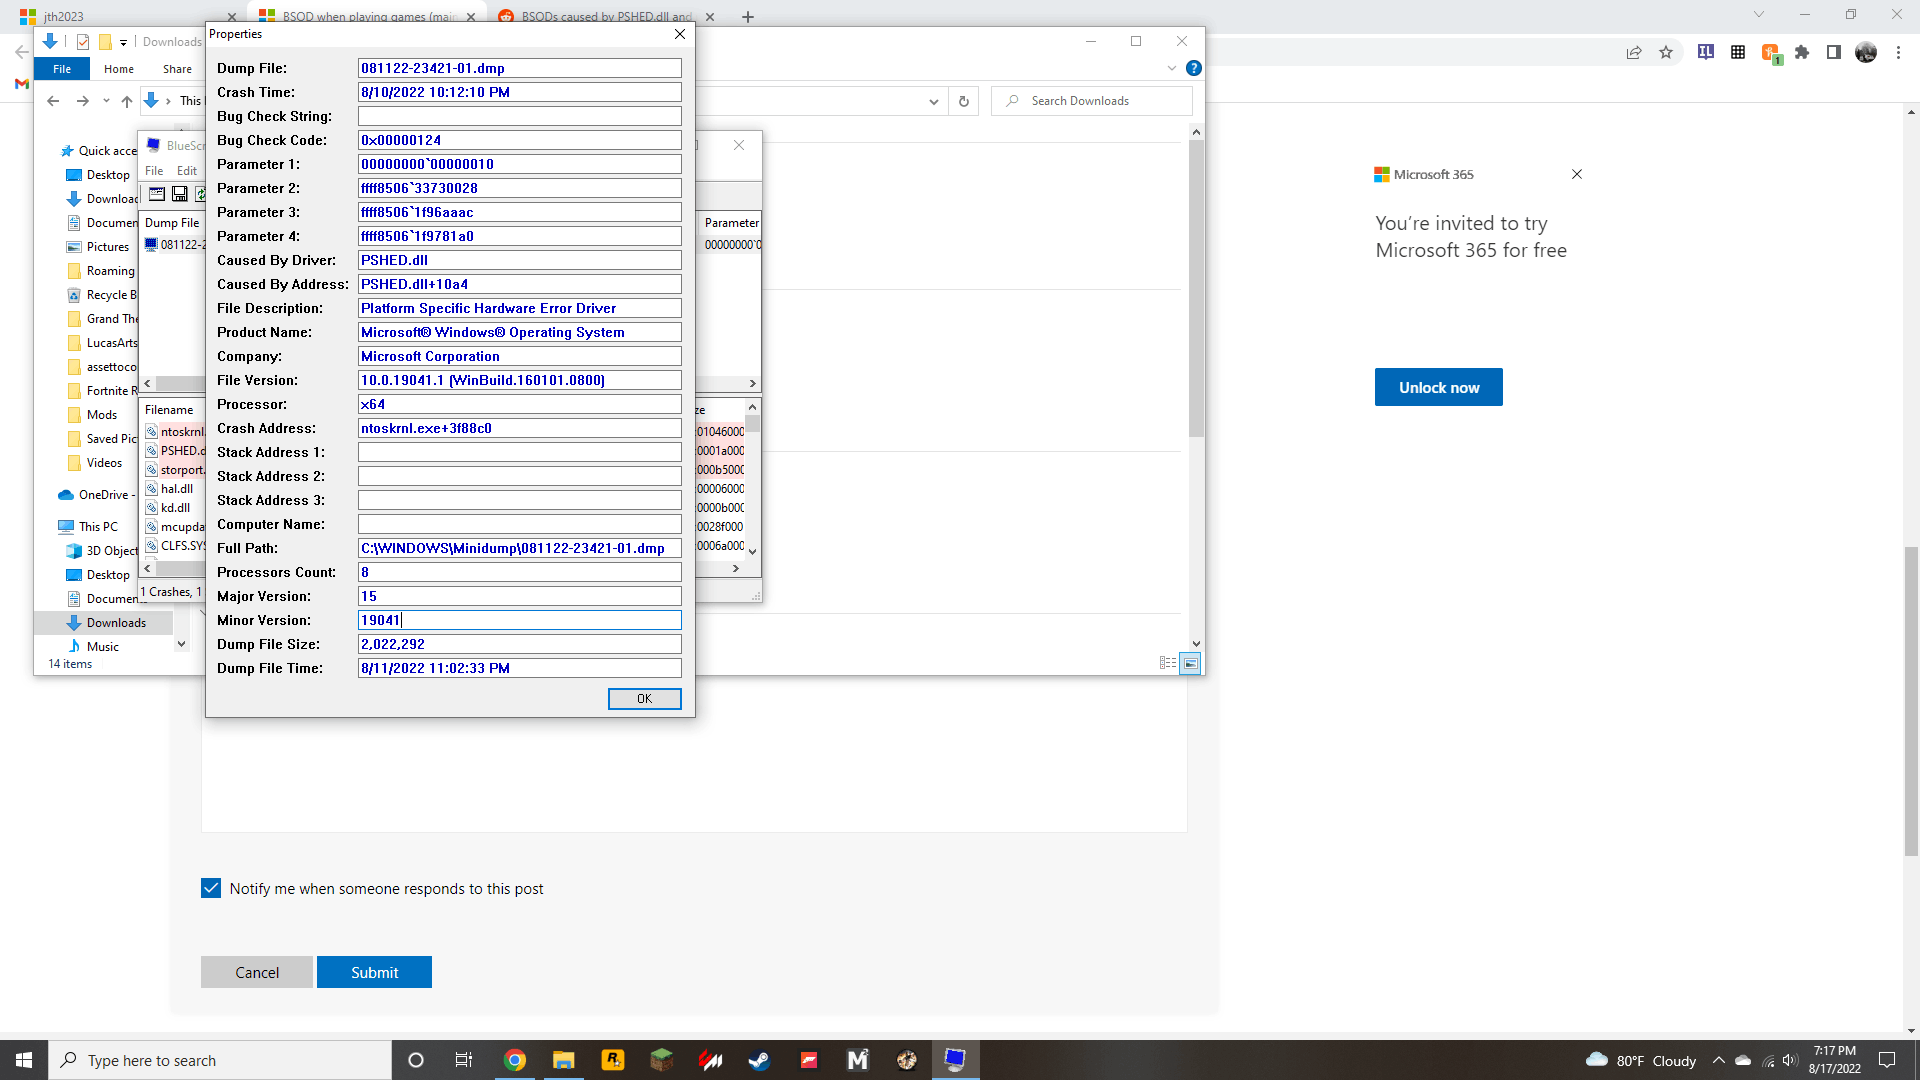Viewport: 1920px width, 1080px height.
Task: Click the BlueScreenView save icon
Action: tap(180, 193)
